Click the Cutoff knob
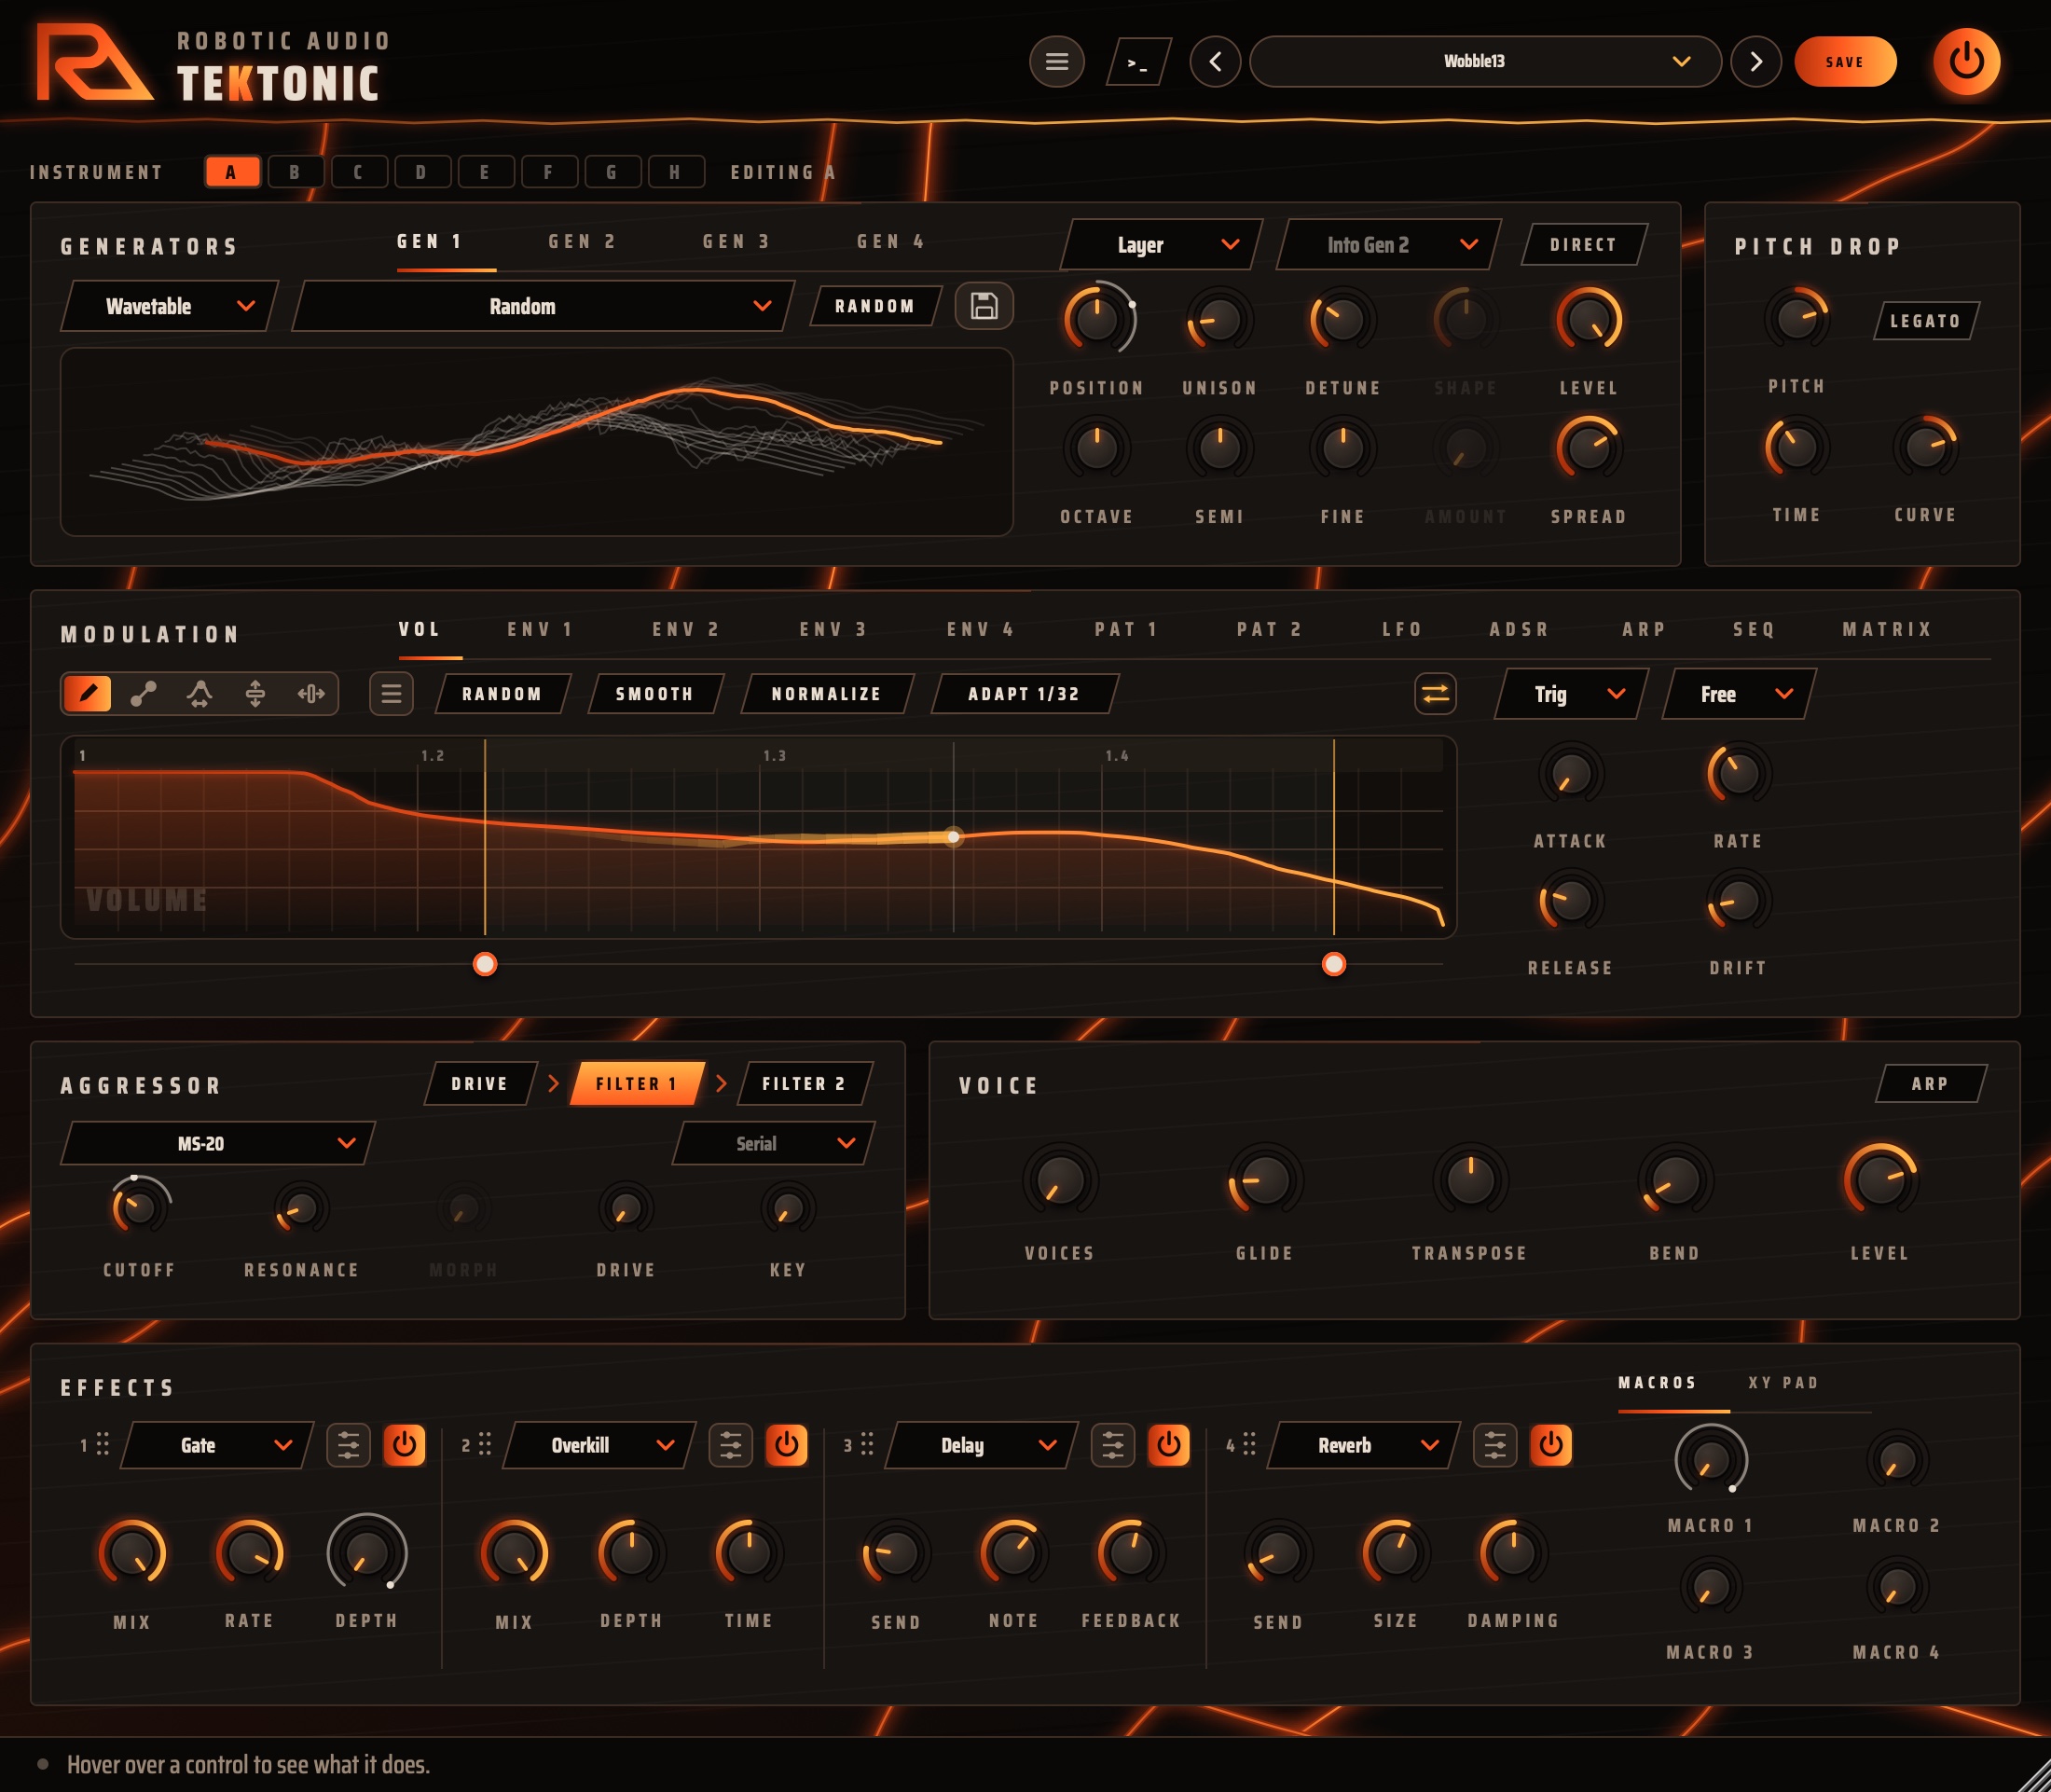The height and width of the screenshot is (1792, 2051). (139, 1208)
